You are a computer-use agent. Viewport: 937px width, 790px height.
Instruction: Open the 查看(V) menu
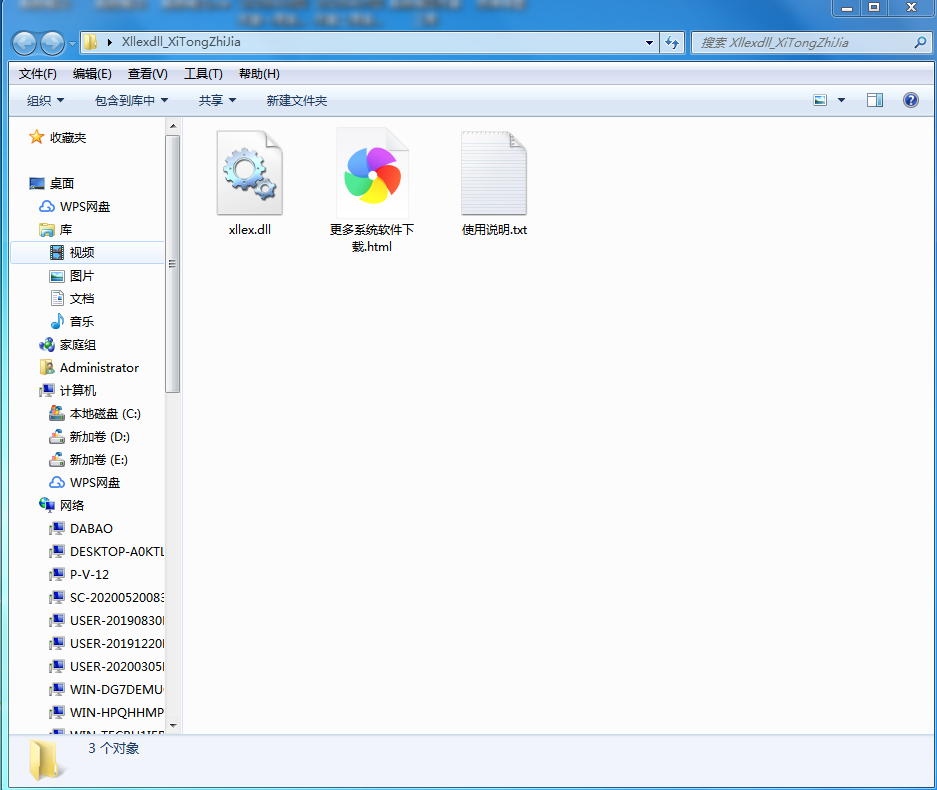[x=148, y=74]
